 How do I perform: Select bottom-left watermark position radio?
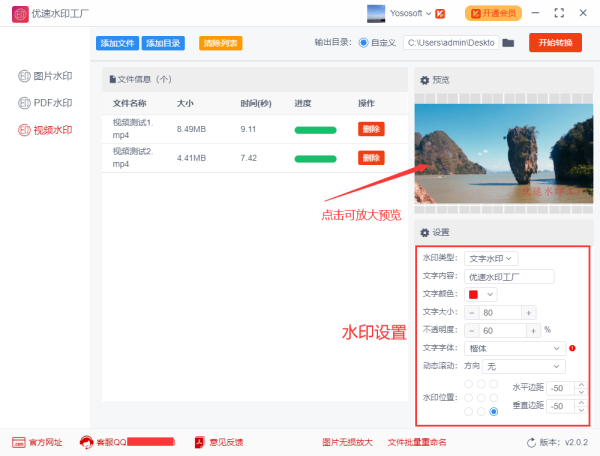468,411
